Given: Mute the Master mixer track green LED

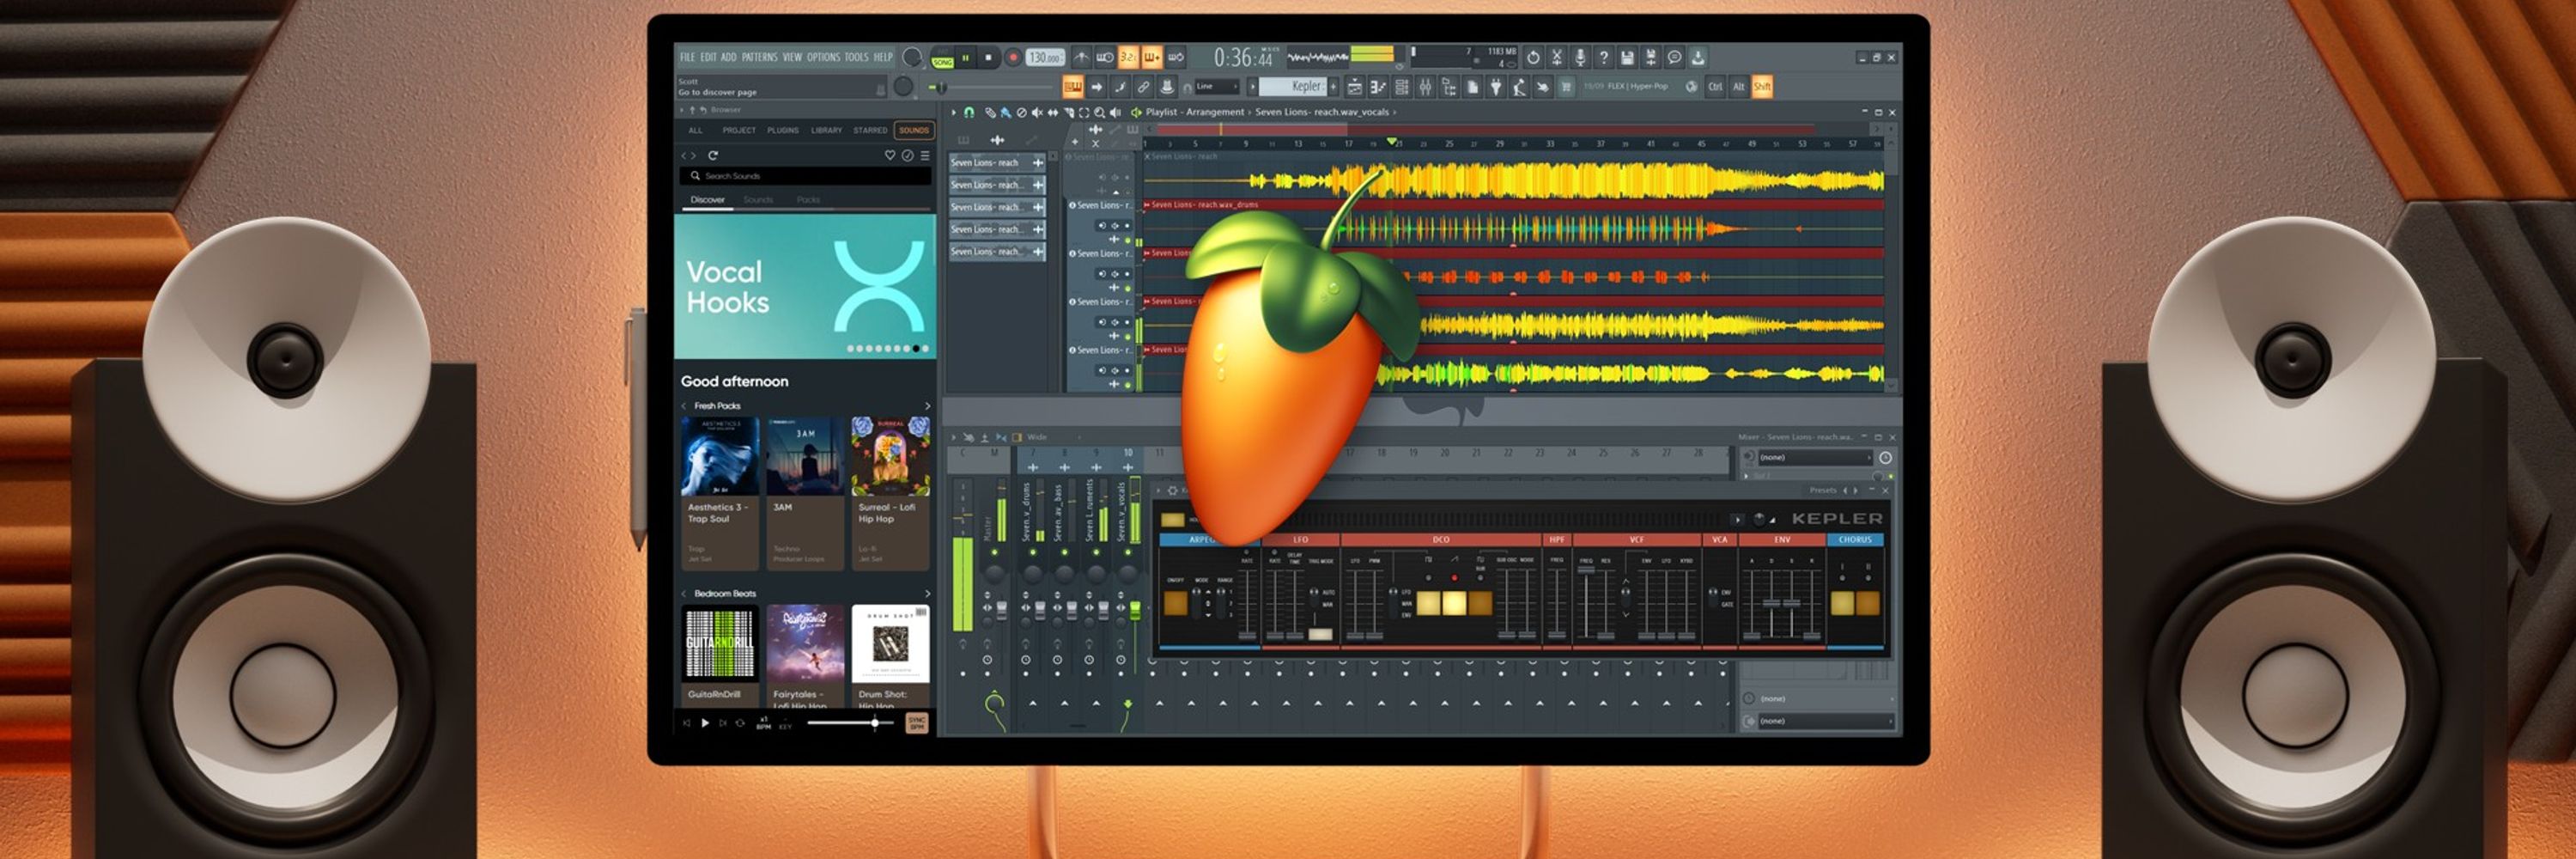Looking at the screenshot, I should pyautogui.click(x=995, y=553).
